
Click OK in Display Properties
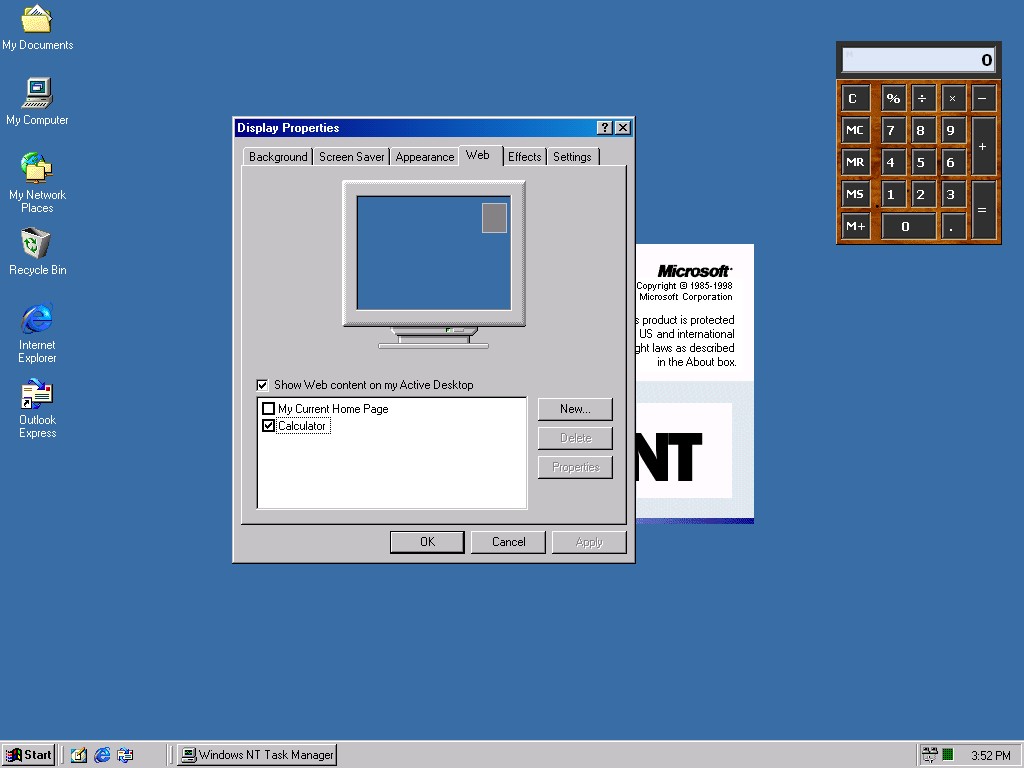(x=427, y=542)
